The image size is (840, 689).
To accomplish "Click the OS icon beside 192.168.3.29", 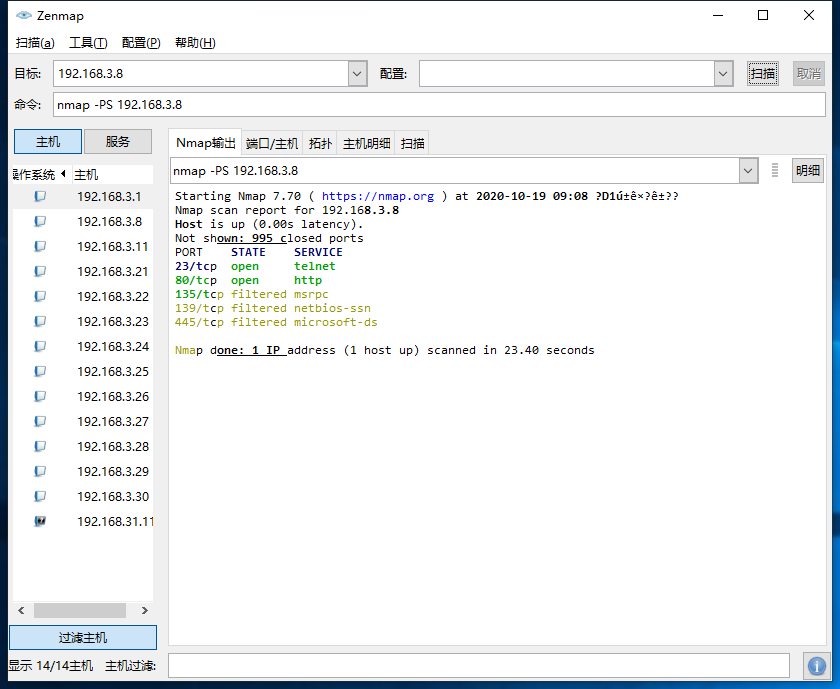I will [40, 471].
